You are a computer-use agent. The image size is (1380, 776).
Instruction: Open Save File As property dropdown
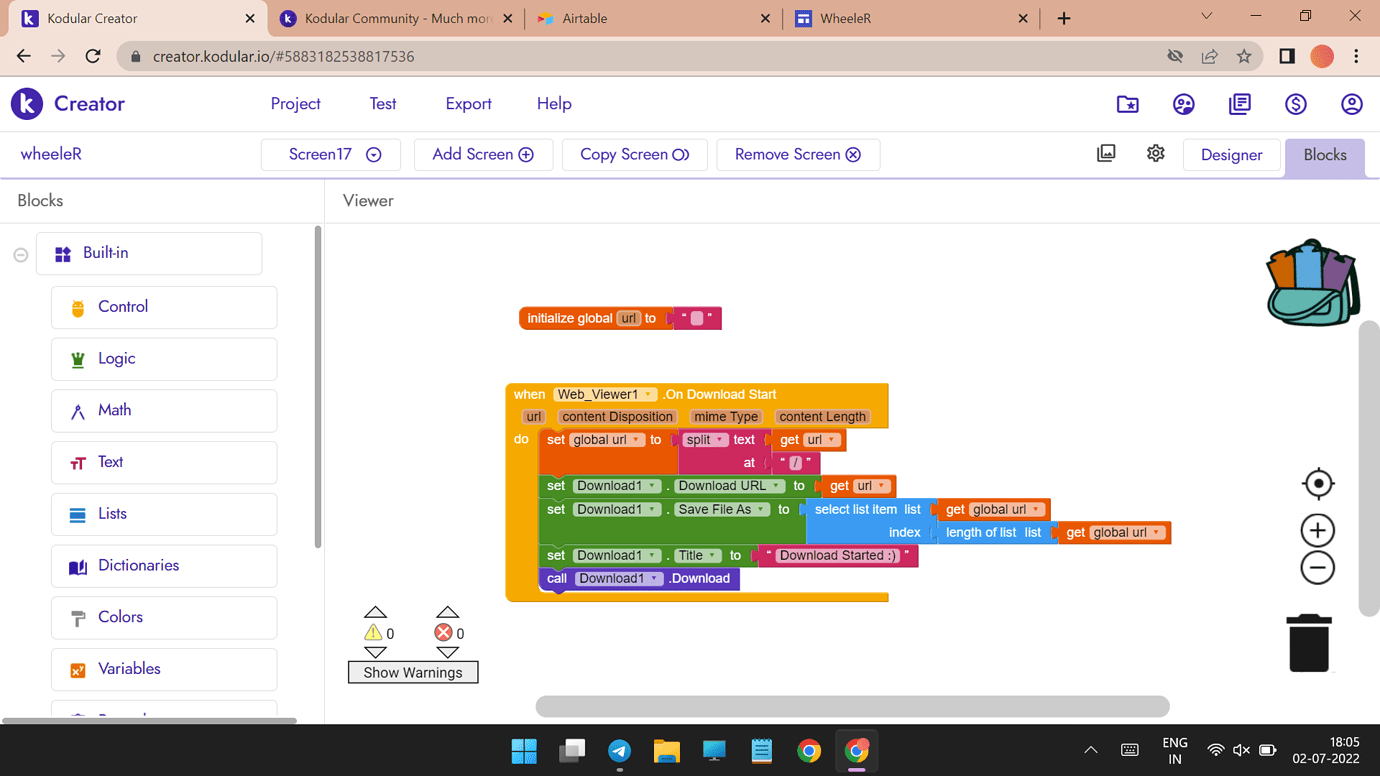[721, 510]
